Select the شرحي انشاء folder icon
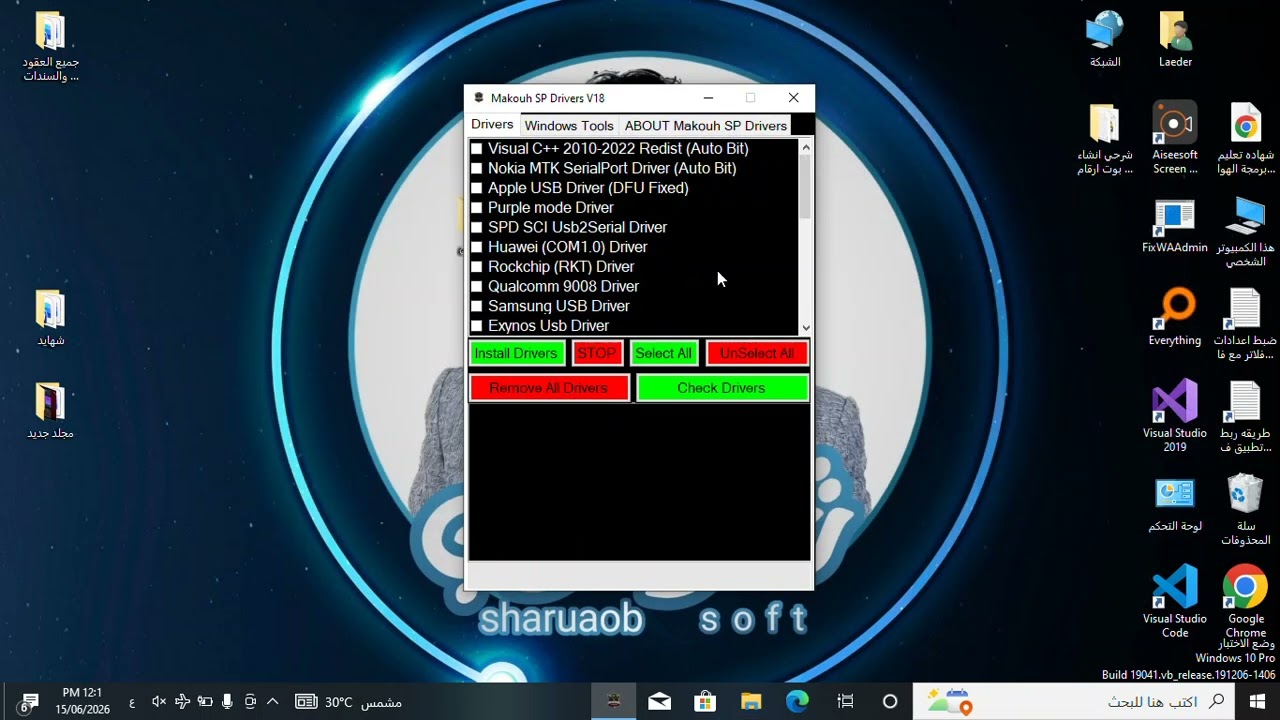Image resolution: width=1280 pixels, height=720 pixels. point(1105,137)
